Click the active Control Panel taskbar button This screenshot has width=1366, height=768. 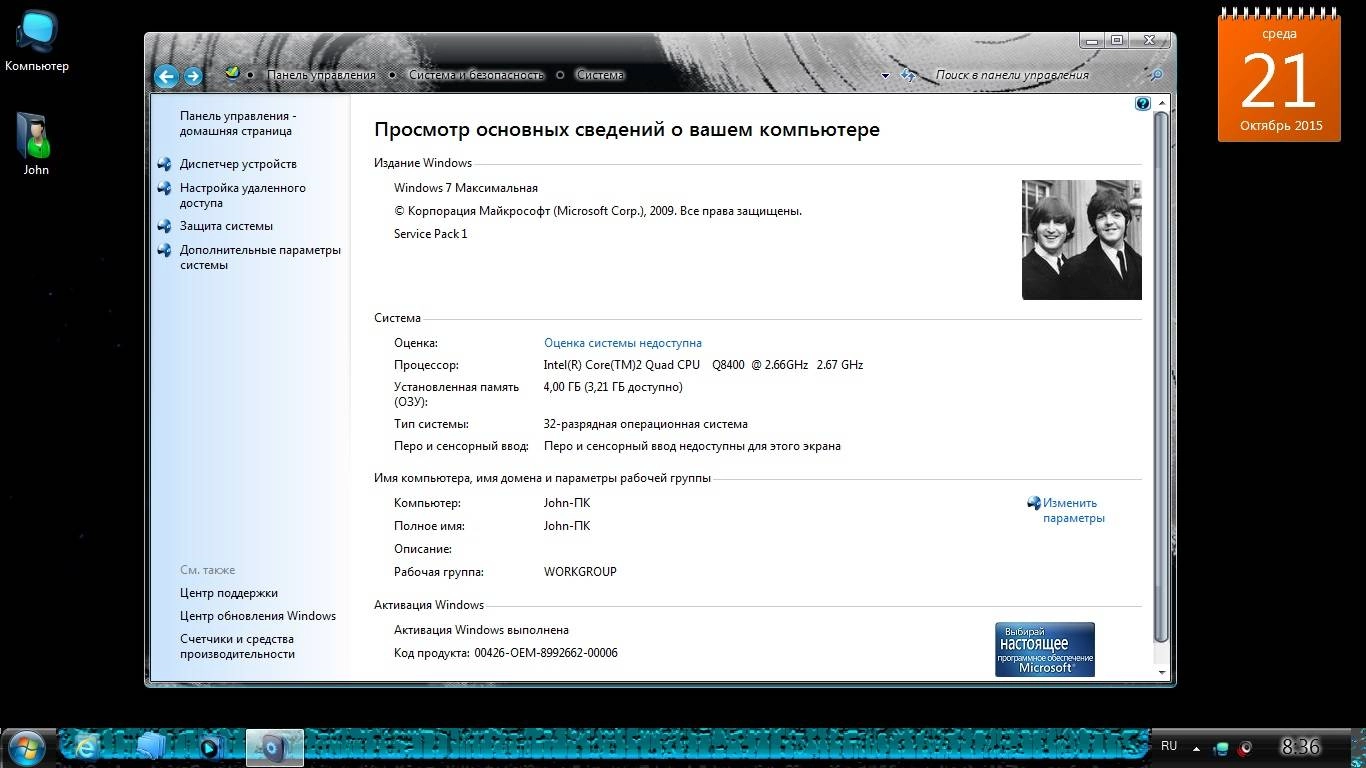[x=274, y=746]
